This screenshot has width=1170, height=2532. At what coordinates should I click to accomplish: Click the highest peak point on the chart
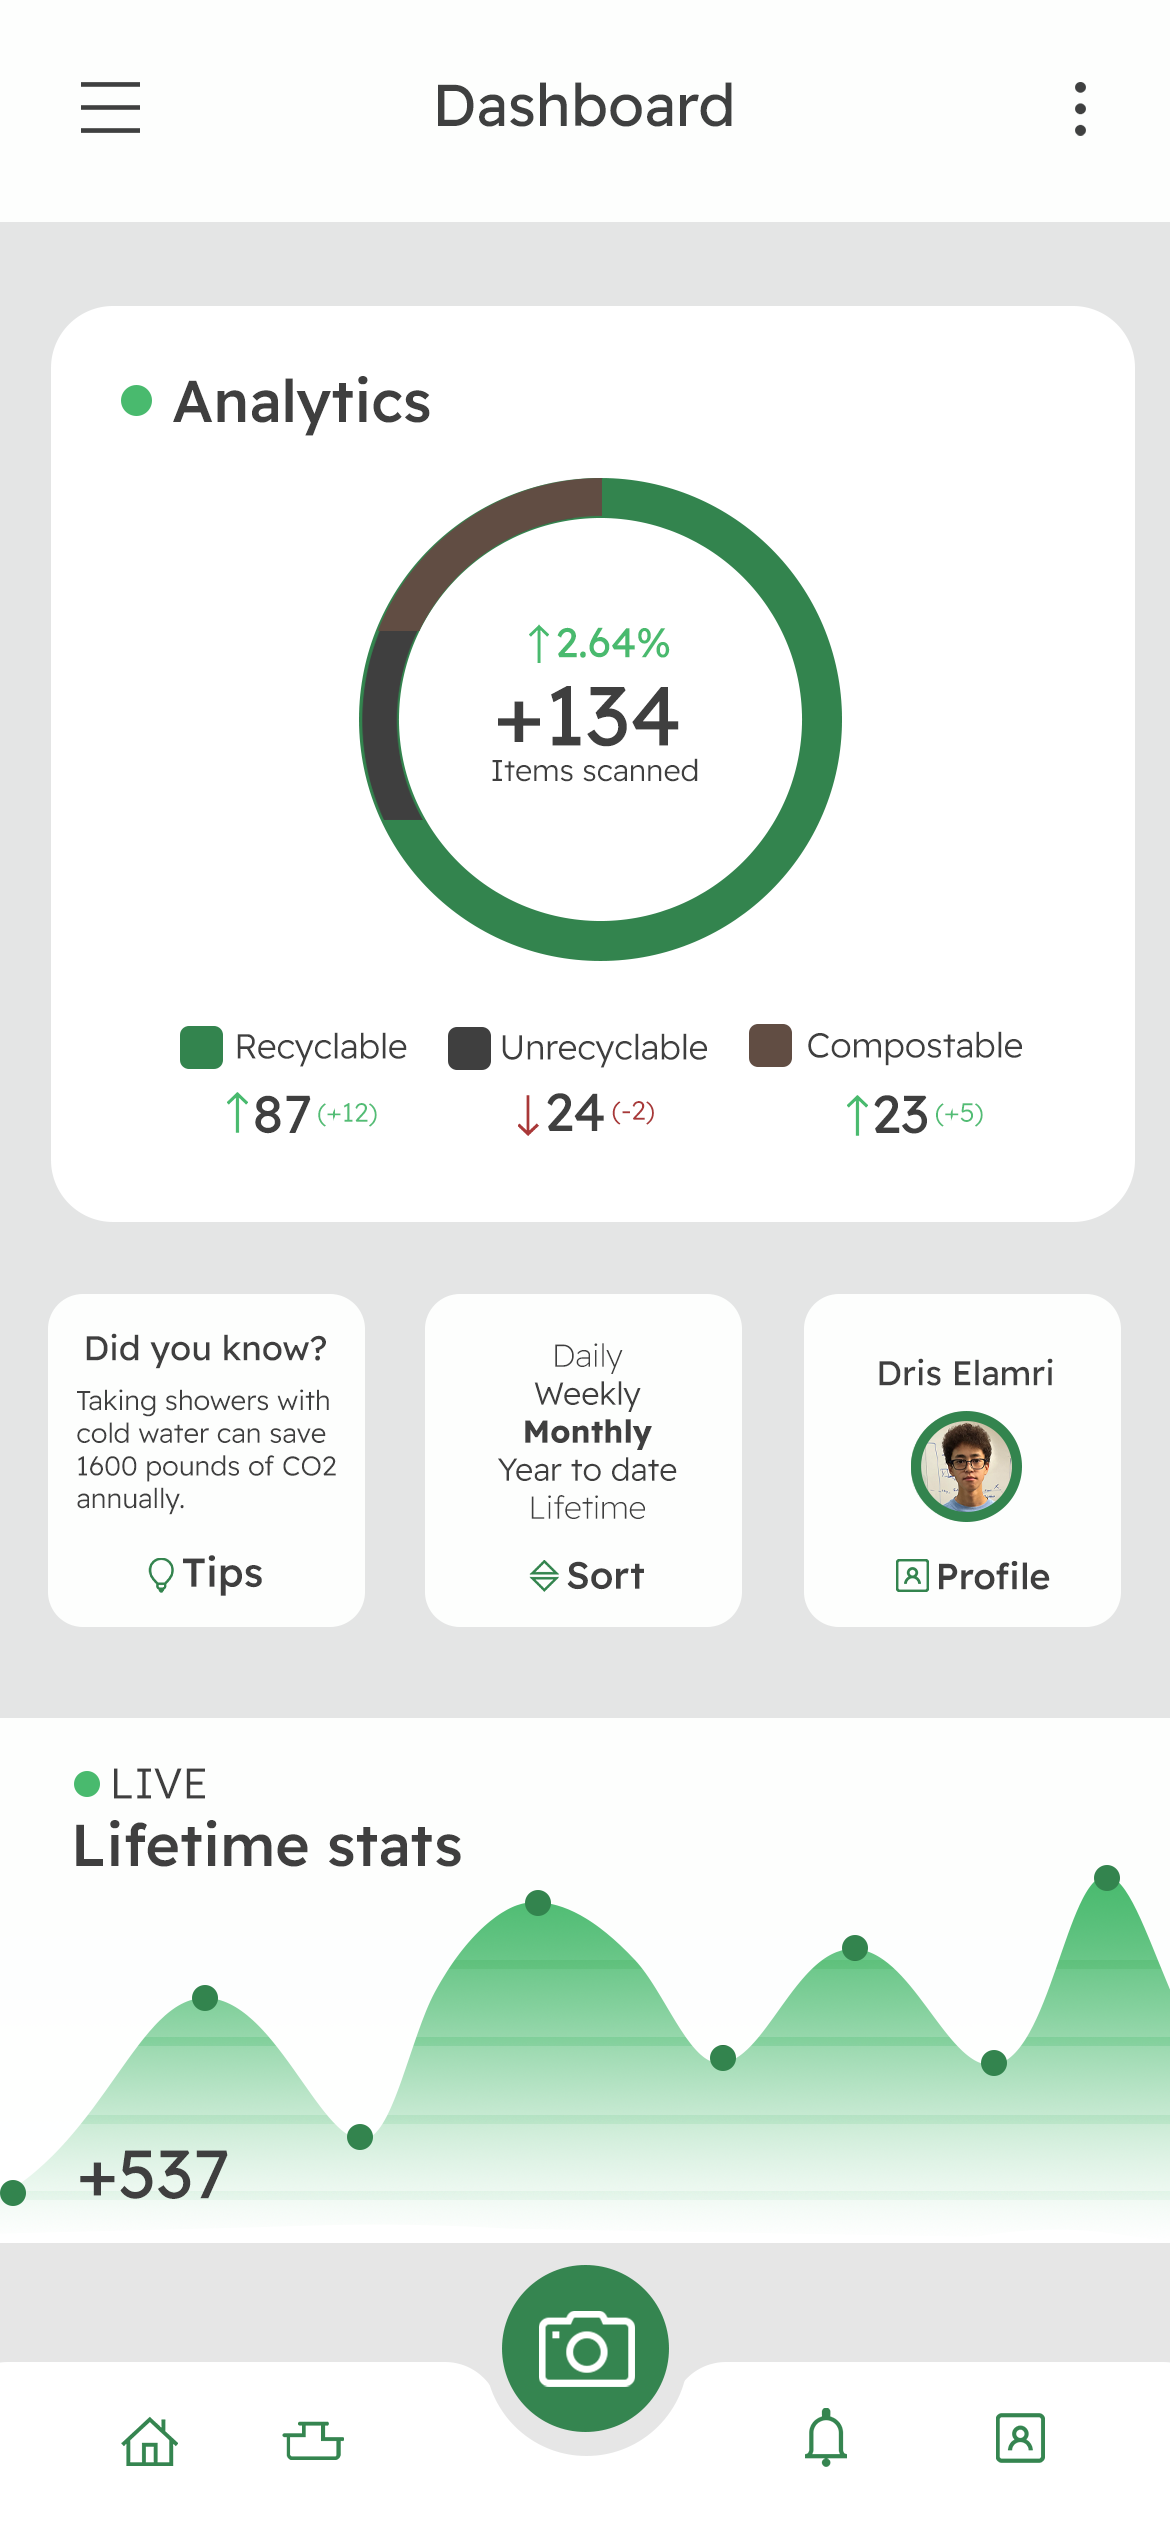(x=1107, y=1877)
